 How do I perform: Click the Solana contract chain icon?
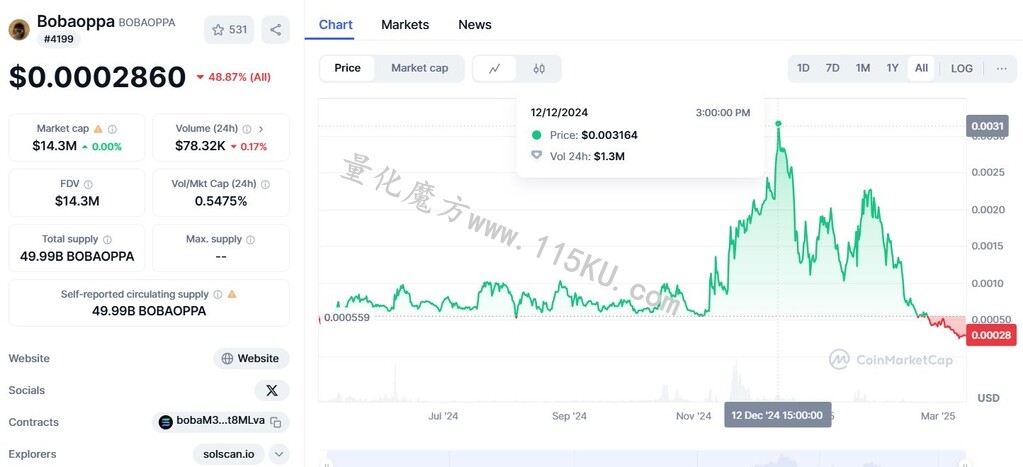pyautogui.click(x=166, y=422)
